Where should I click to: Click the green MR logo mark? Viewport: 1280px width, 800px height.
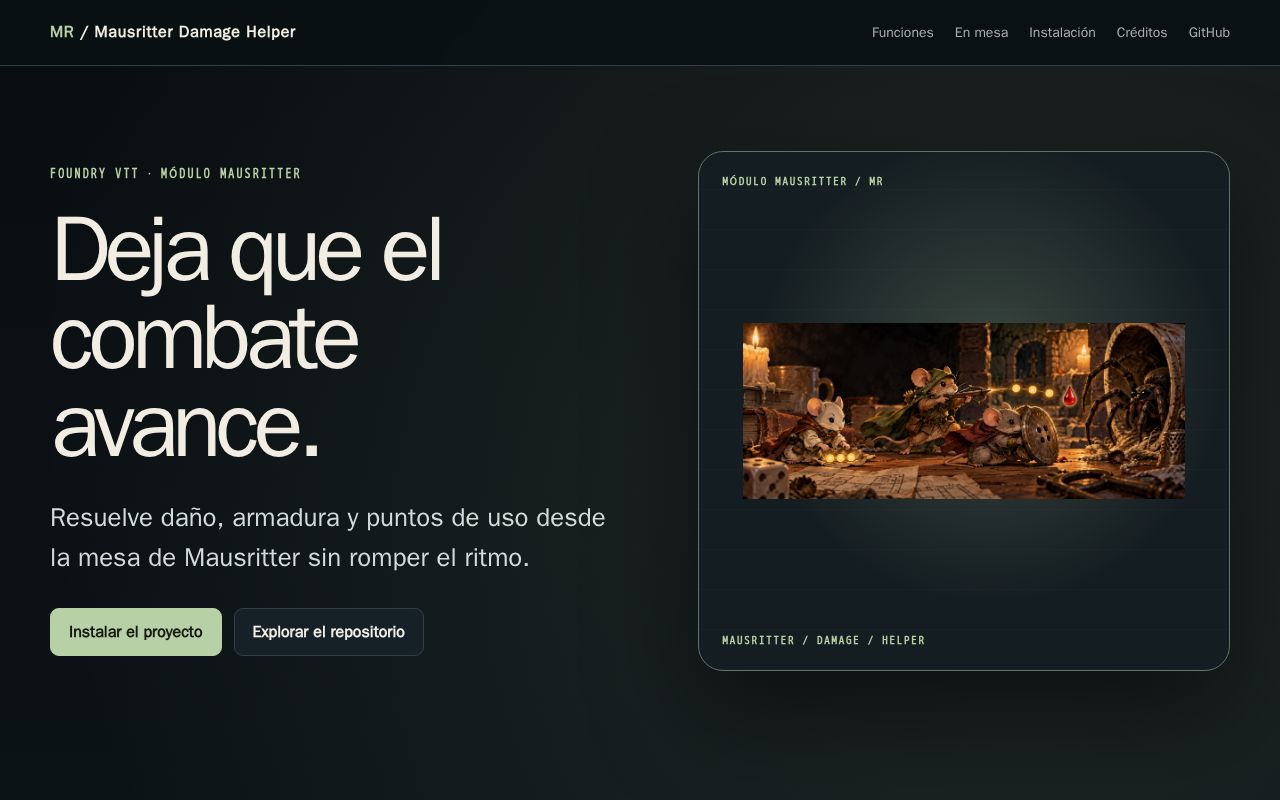coord(62,32)
